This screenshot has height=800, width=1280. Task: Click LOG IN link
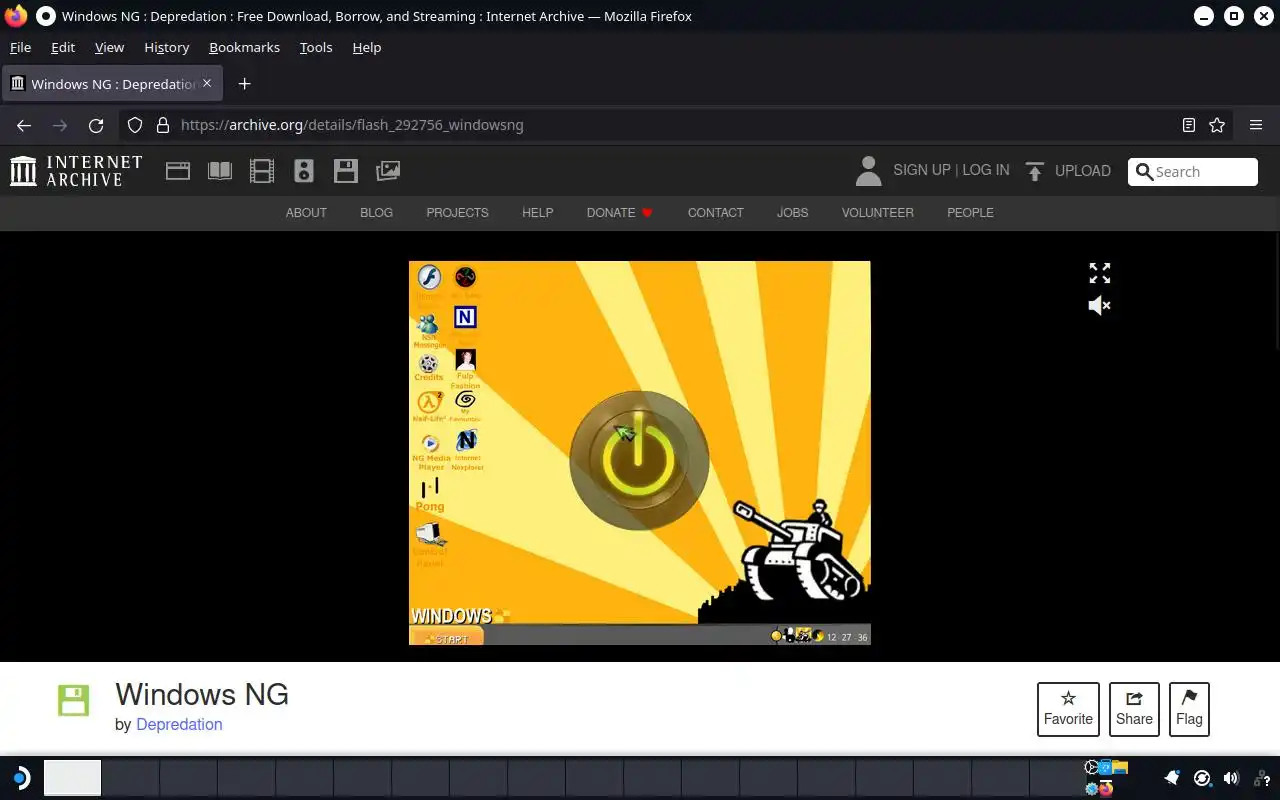(985, 171)
